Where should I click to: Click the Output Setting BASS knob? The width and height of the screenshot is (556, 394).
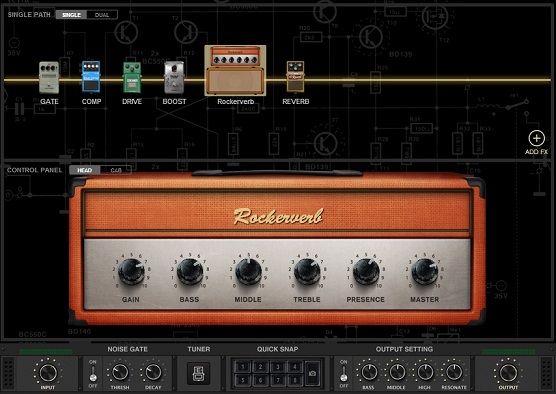(368, 372)
